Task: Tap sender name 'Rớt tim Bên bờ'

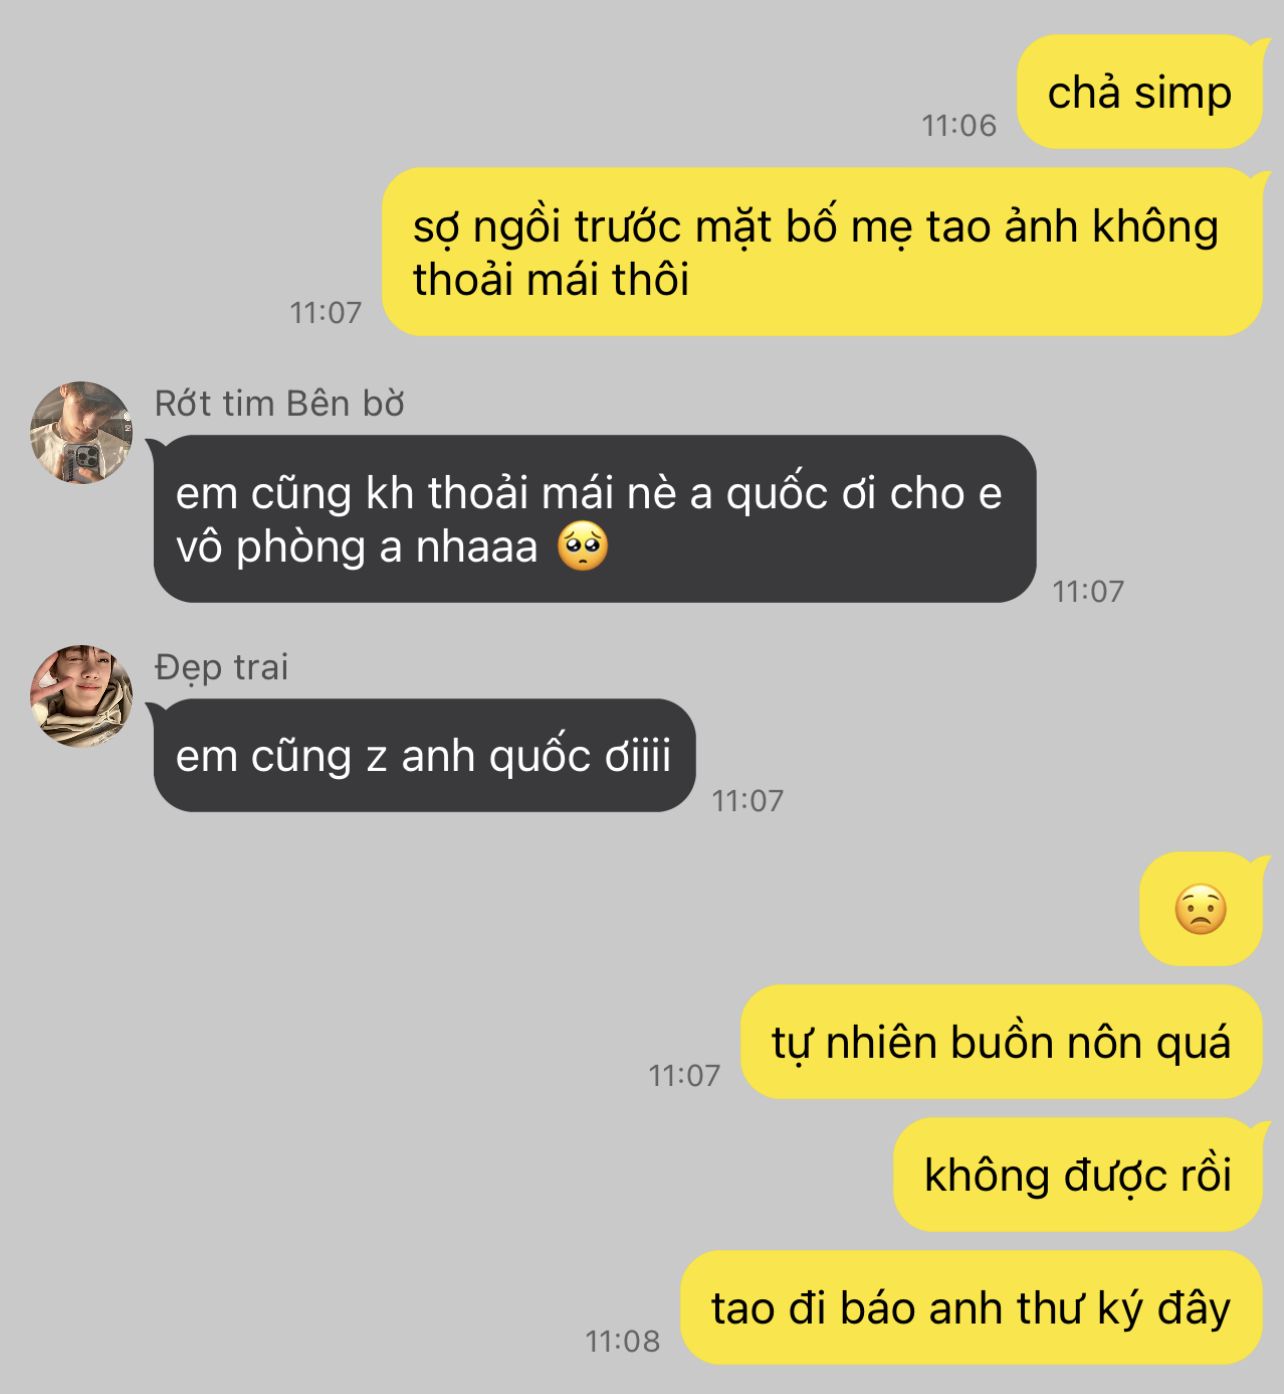Action: [x=279, y=403]
